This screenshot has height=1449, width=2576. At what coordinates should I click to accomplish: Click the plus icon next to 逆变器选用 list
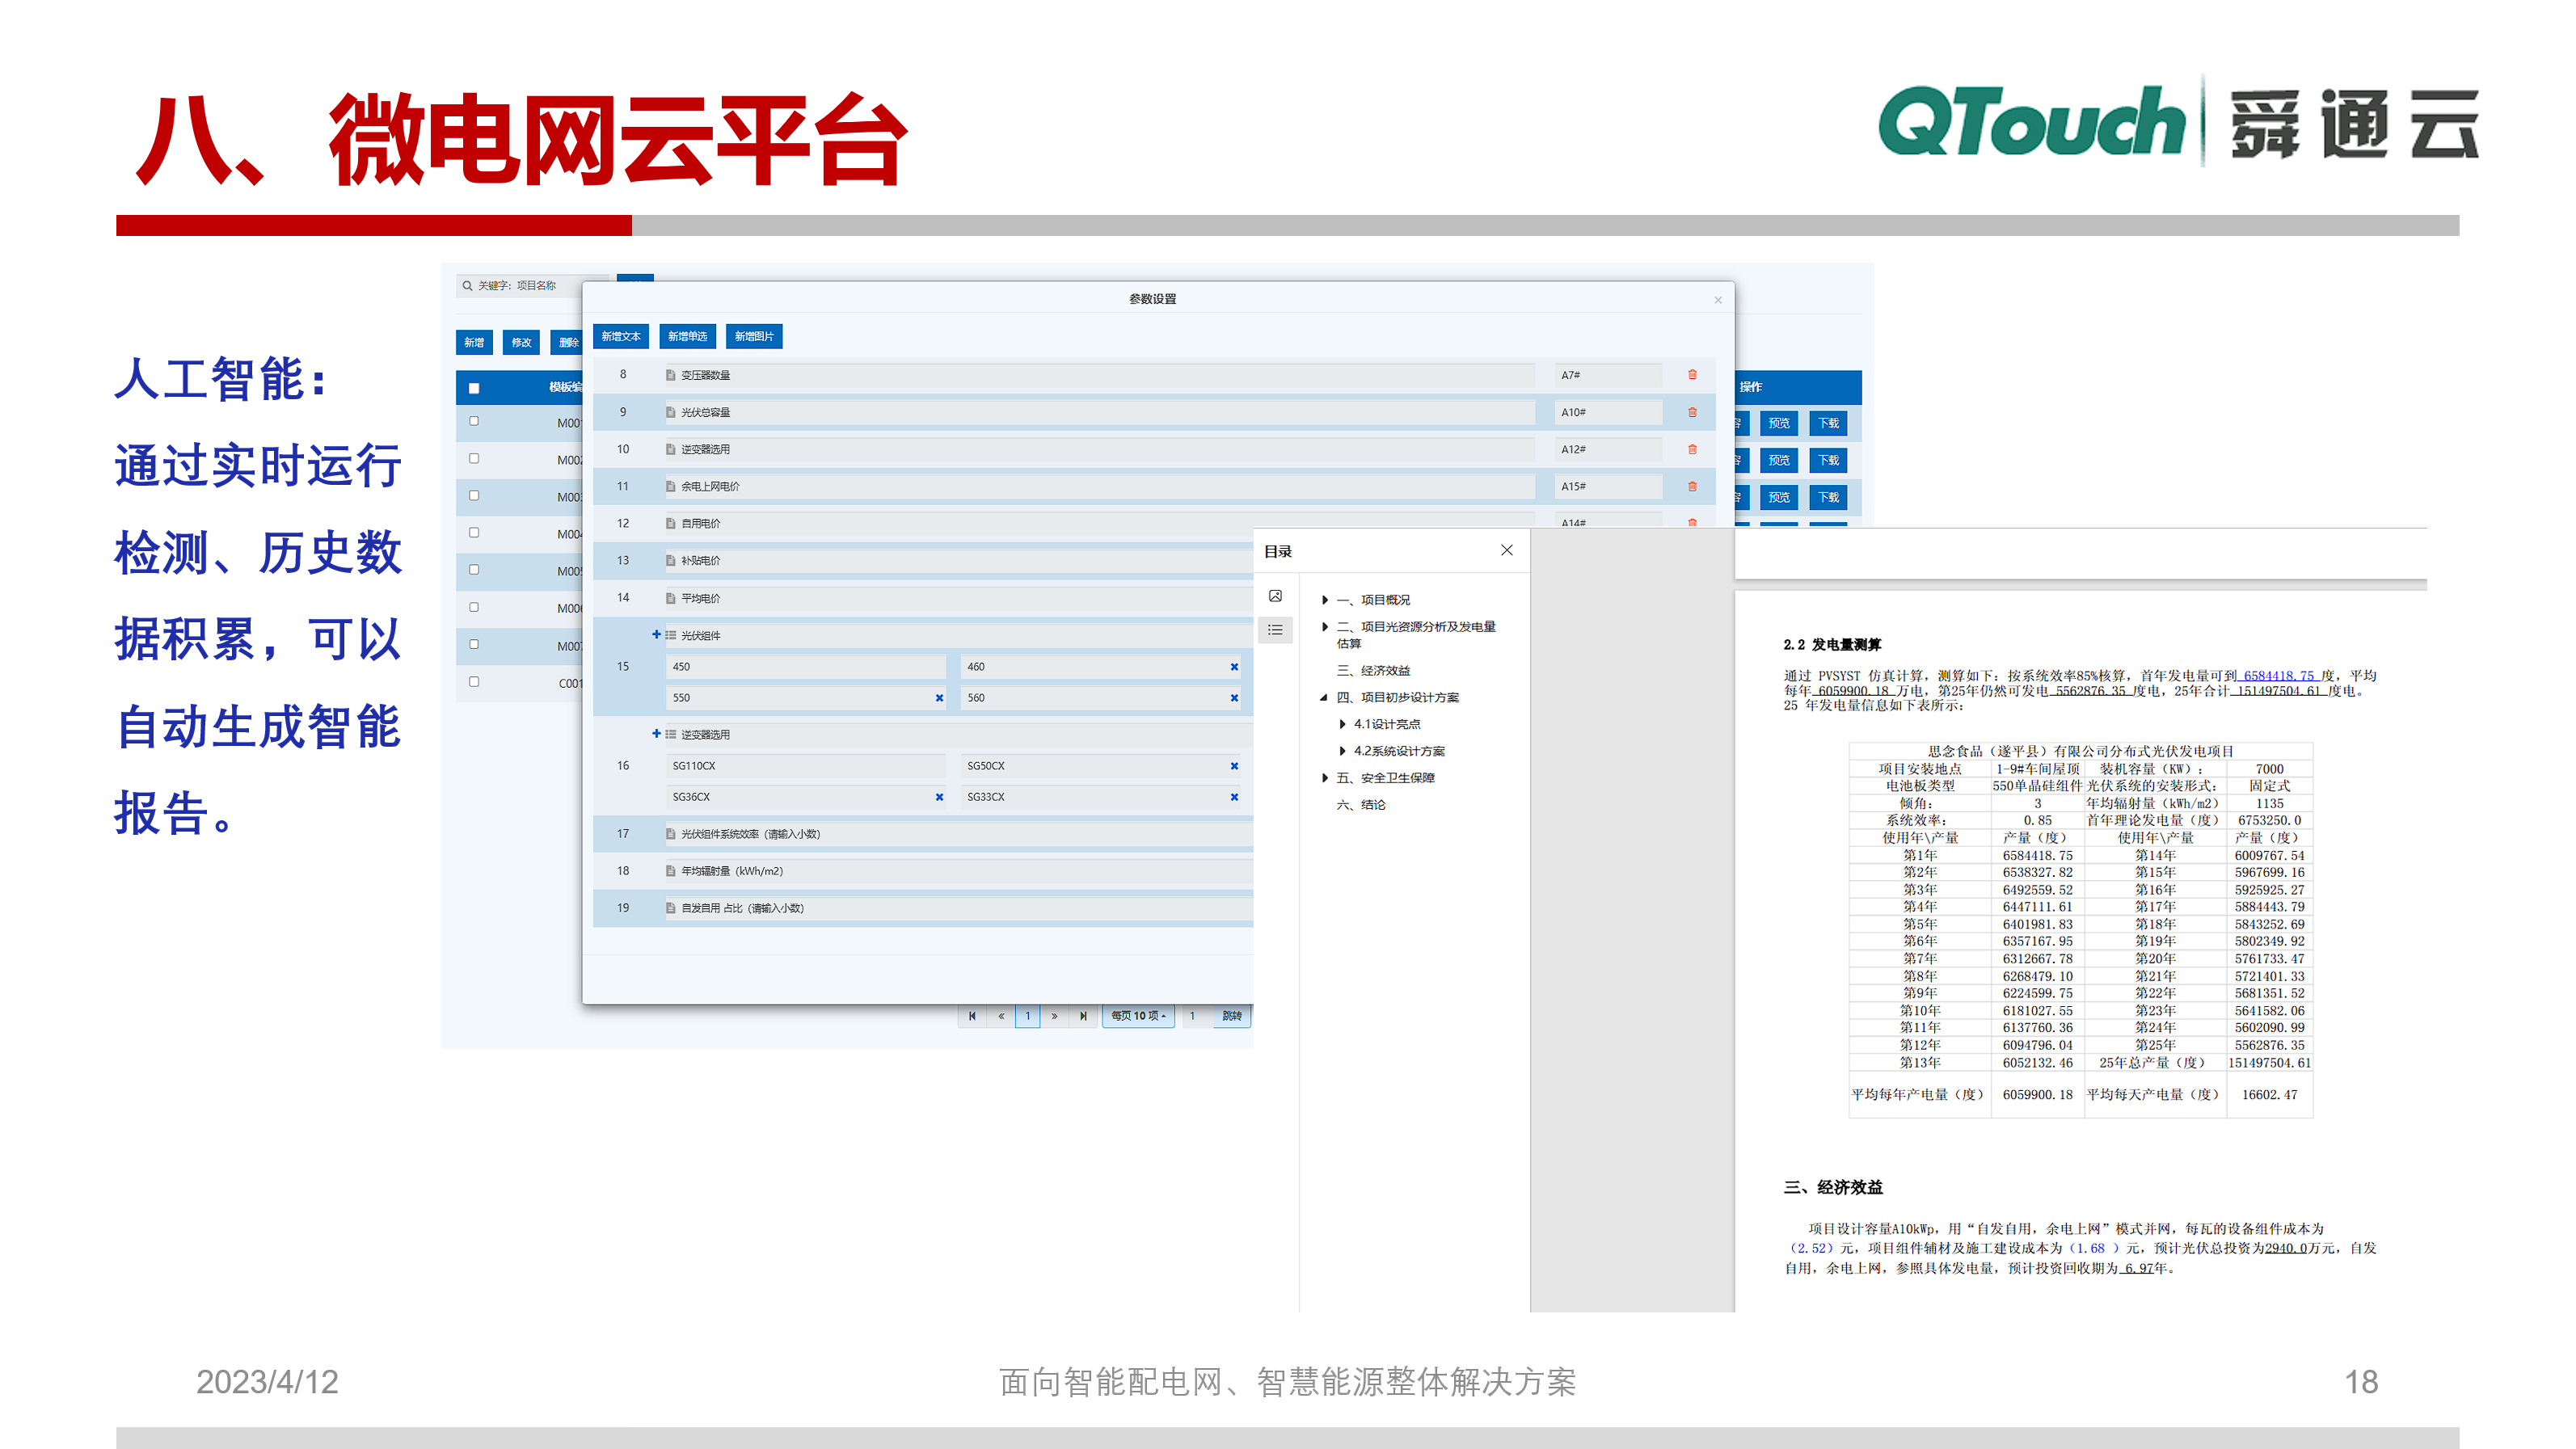point(656,734)
